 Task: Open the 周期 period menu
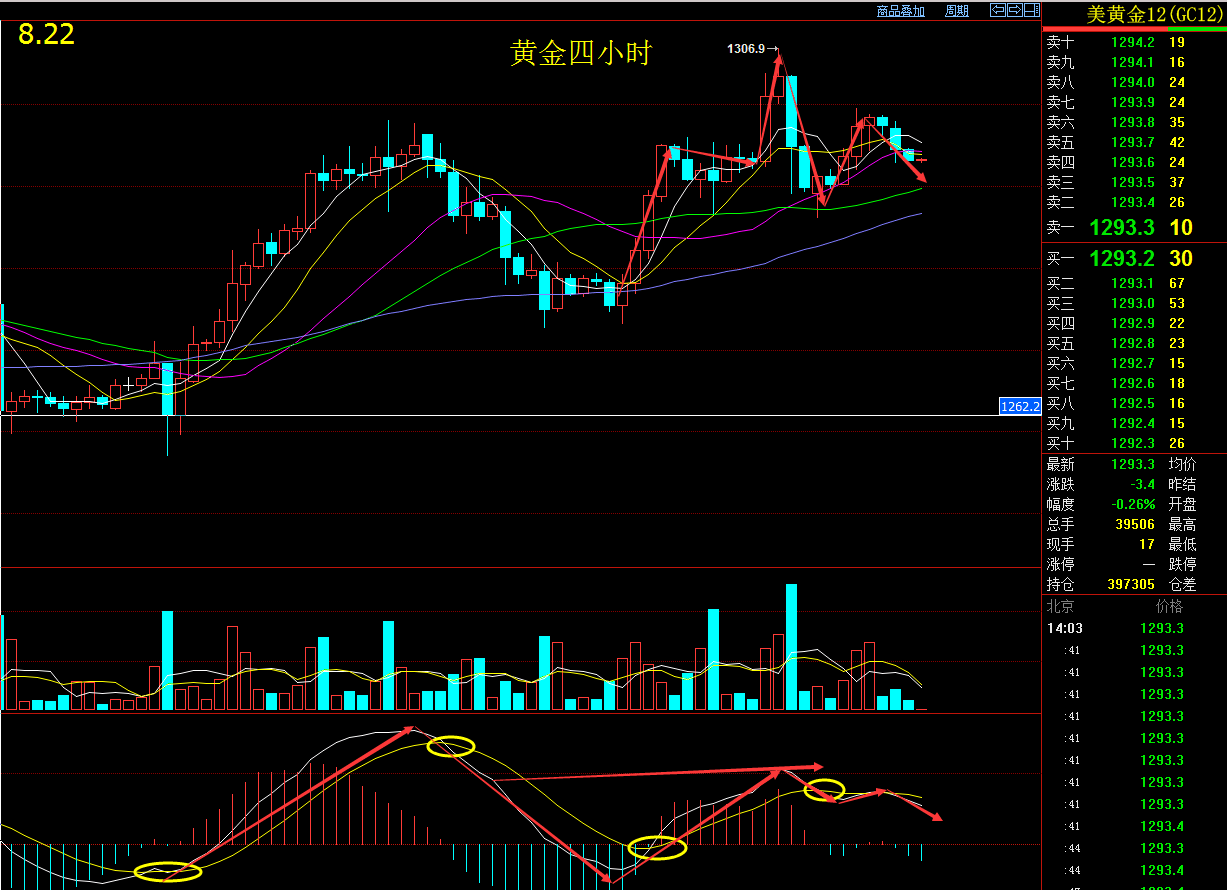[956, 11]
